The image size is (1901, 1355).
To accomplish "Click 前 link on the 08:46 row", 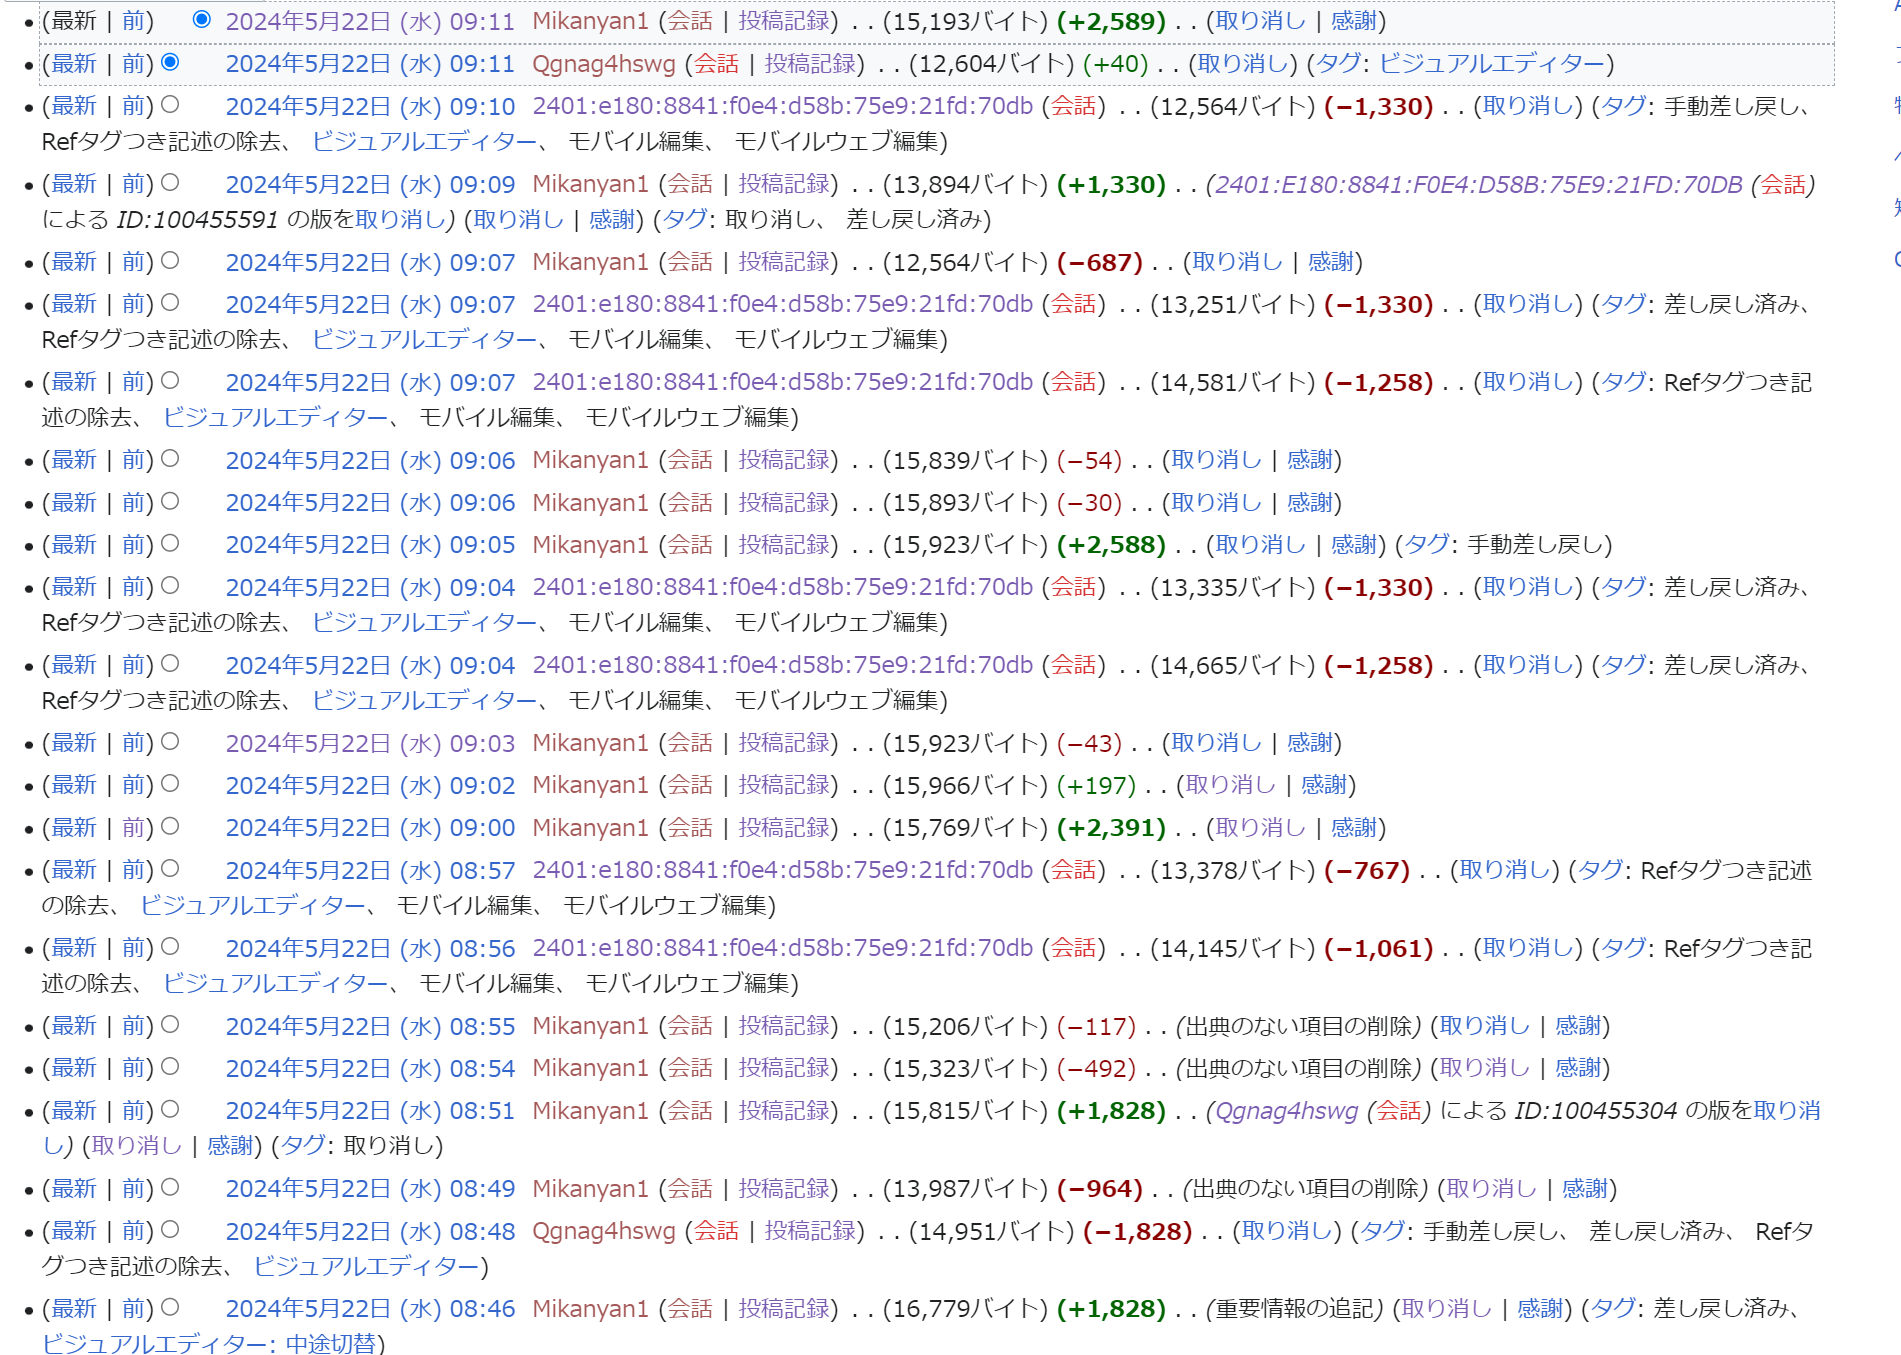I will 133,1308.
